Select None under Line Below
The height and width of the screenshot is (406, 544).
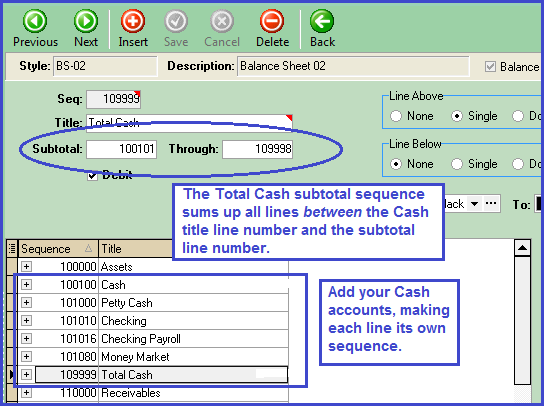pyautogui.click(x=396, y=164)
